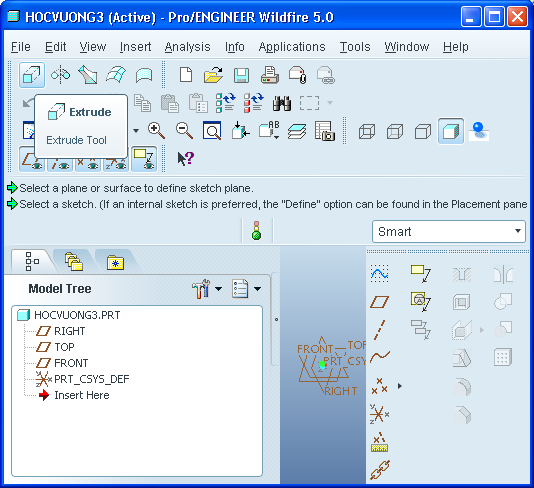Viewport: 534px width, 488px height.
Task: Select the Model Tree tab
Action: coord(32,262)
